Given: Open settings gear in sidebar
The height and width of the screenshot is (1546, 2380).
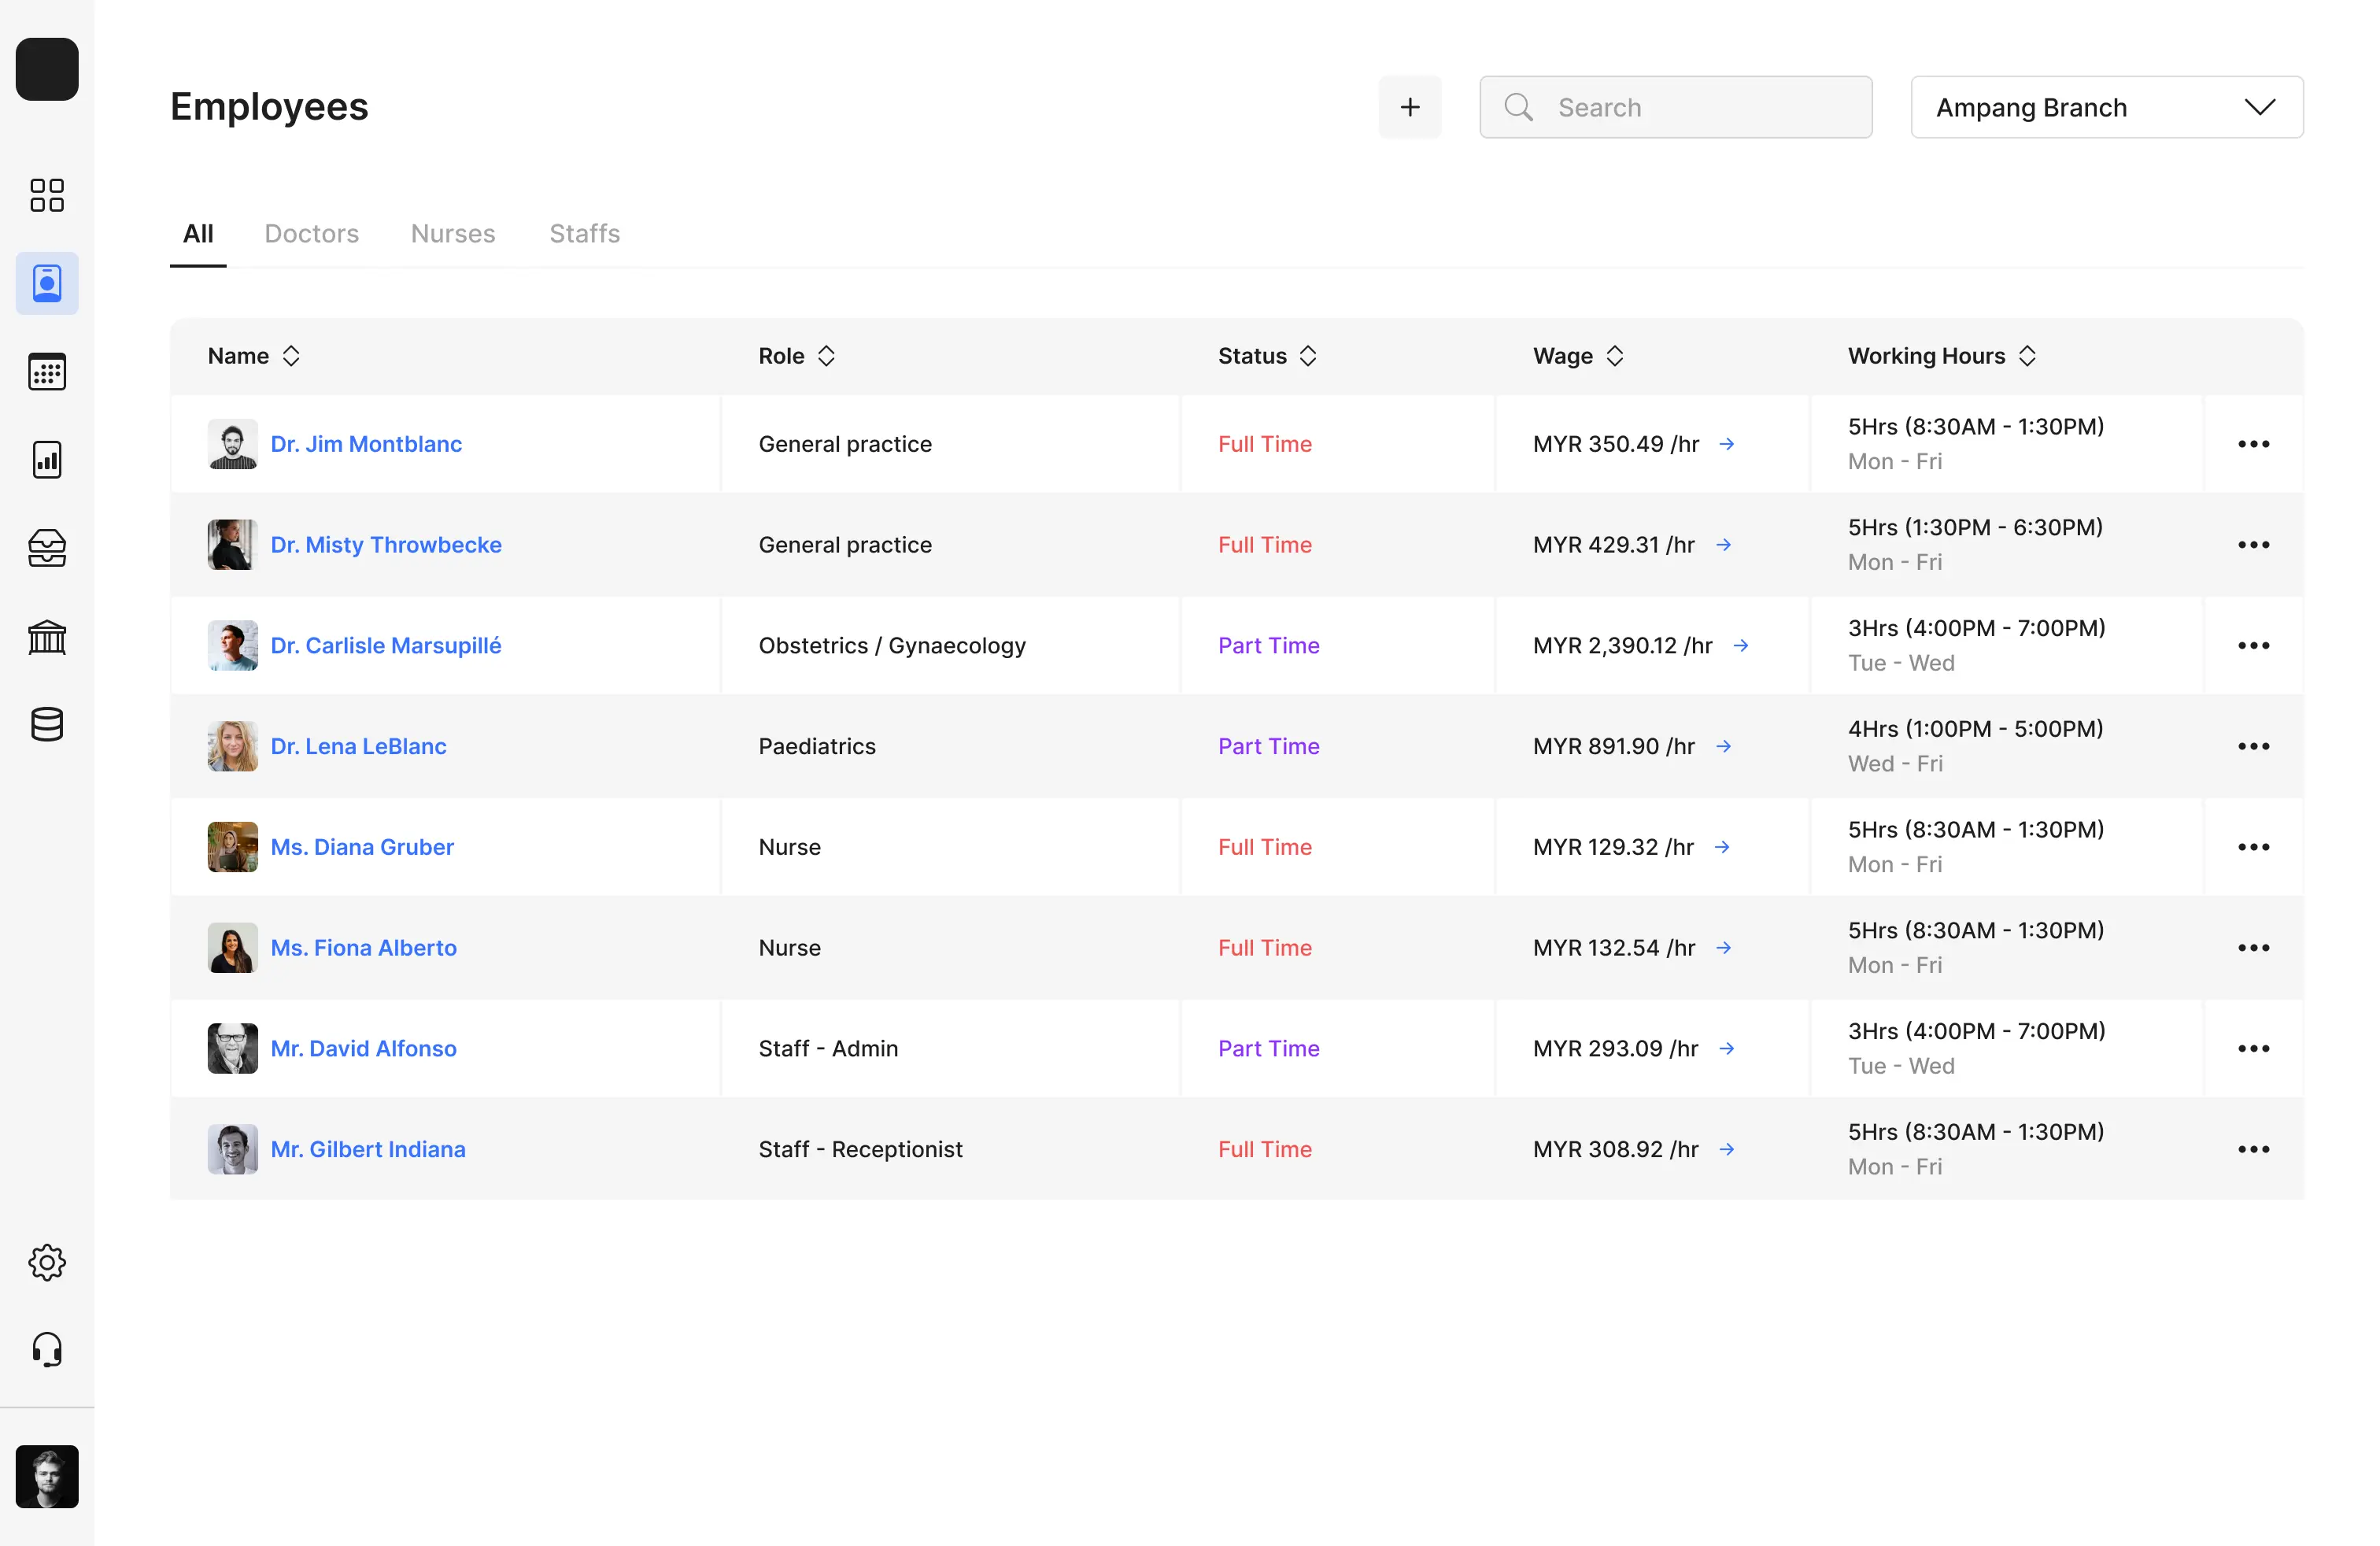Looking at the screenshot, I should click(x=47, y=1262).
